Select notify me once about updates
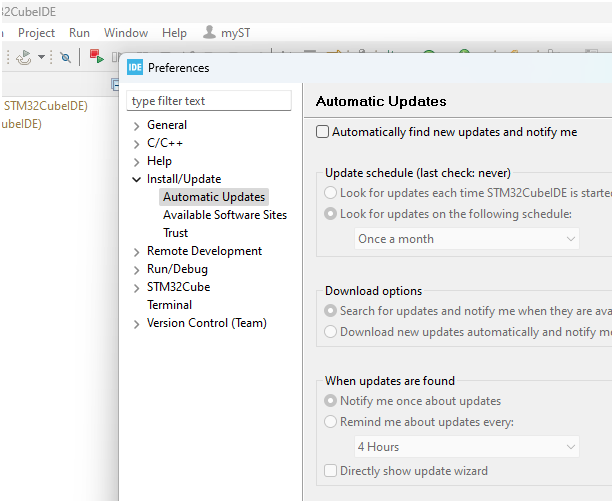Viewport: 614px width, 503px height. (x=330, y=401)
